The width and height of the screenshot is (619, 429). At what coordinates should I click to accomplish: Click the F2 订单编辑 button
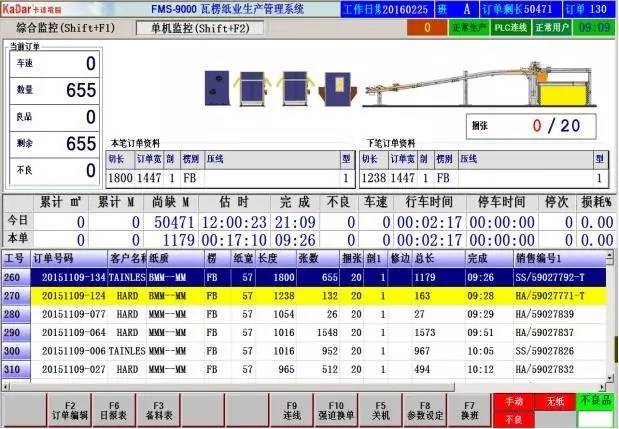click(x=69, y=409)
